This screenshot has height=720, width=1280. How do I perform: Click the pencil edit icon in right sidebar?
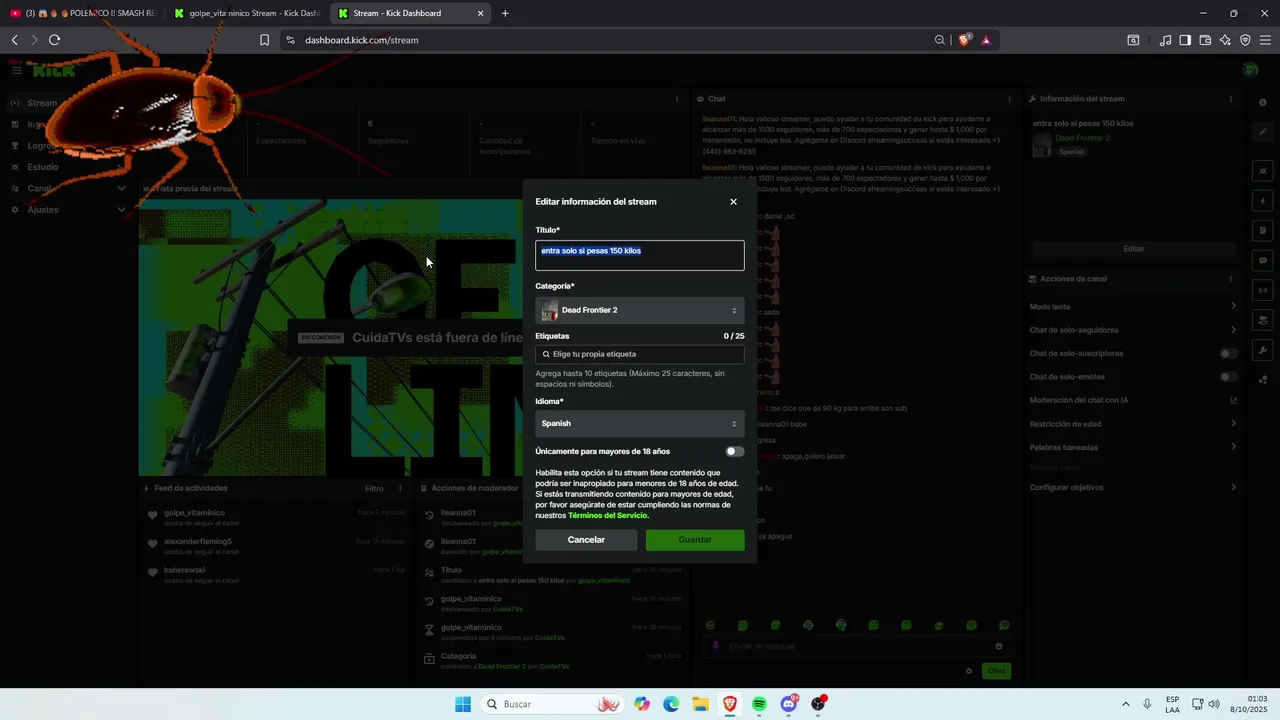tap(1263, 132)
